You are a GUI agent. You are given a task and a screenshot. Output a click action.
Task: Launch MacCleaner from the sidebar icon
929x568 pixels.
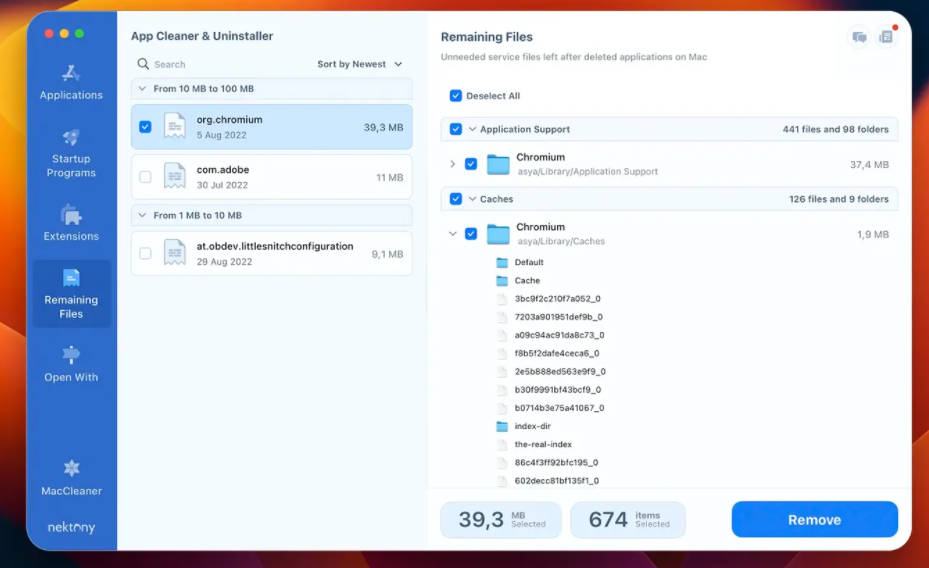71,468
